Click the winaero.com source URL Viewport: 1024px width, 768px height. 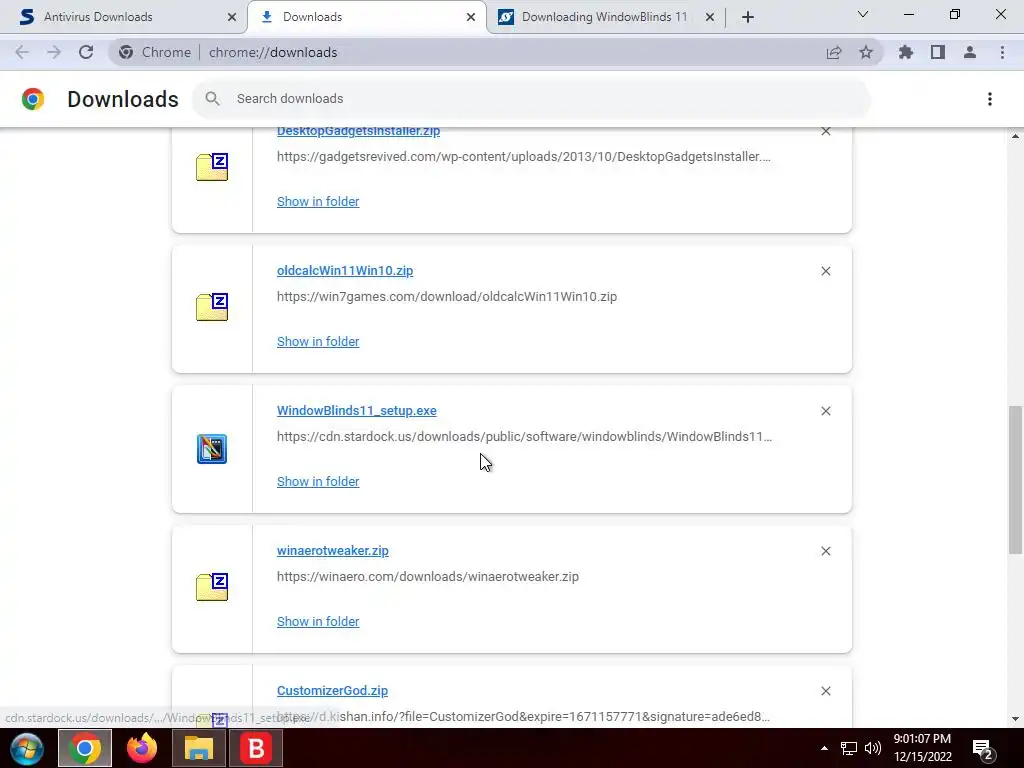click(x=428, y=577)
